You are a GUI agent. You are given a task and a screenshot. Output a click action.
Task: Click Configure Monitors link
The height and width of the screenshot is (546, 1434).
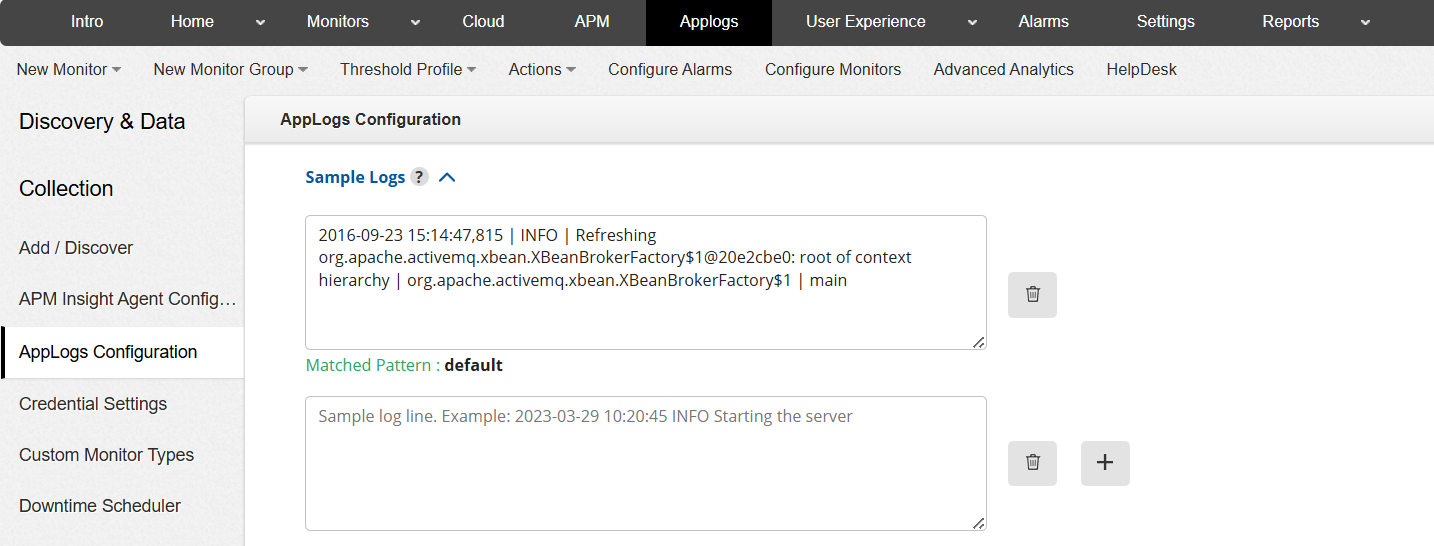[x=833, y=69]
